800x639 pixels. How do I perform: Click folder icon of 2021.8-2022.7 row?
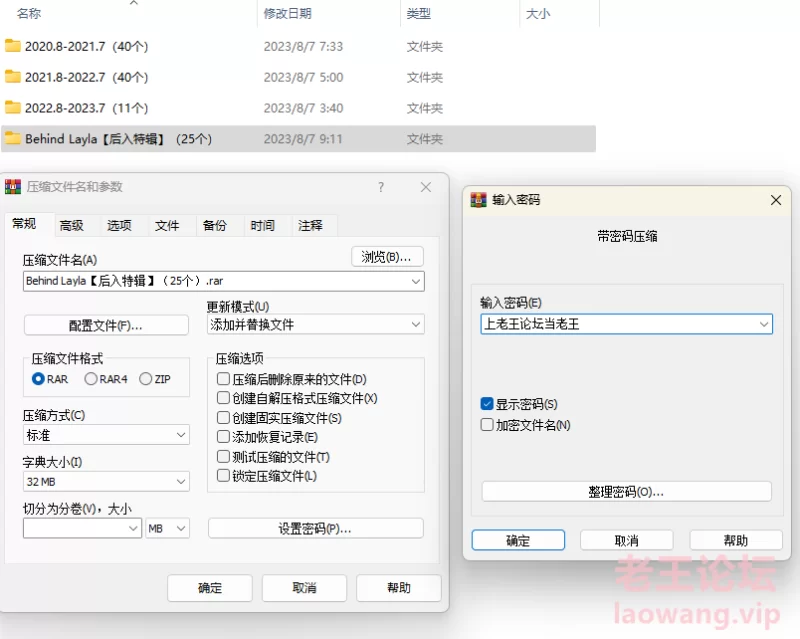click(13, 77)
